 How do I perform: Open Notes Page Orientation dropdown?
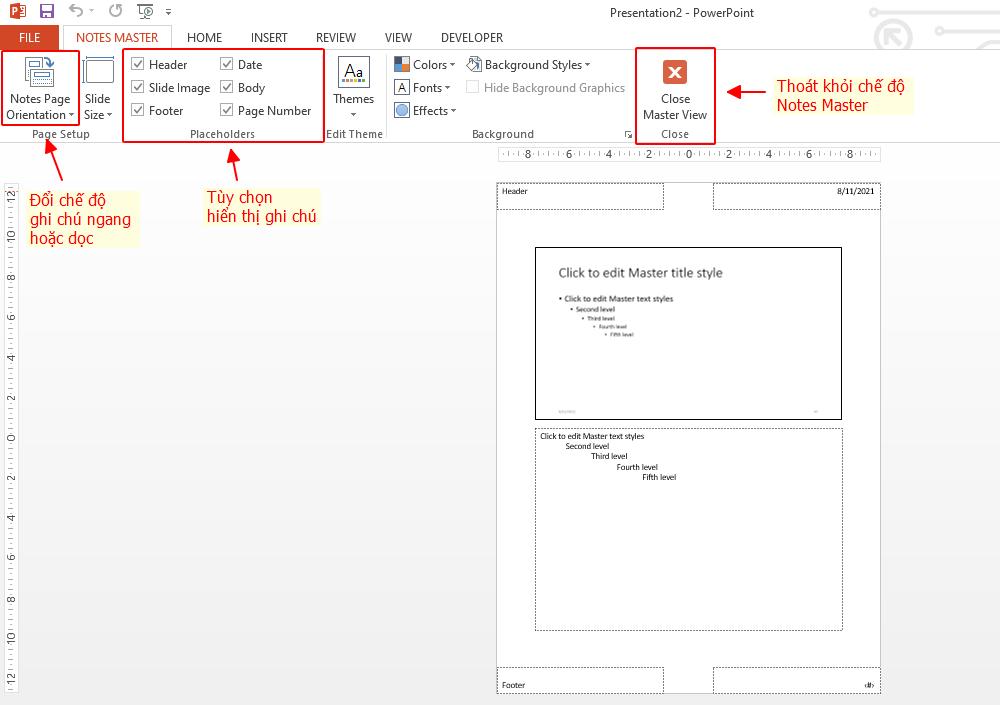tap(40, 88)
